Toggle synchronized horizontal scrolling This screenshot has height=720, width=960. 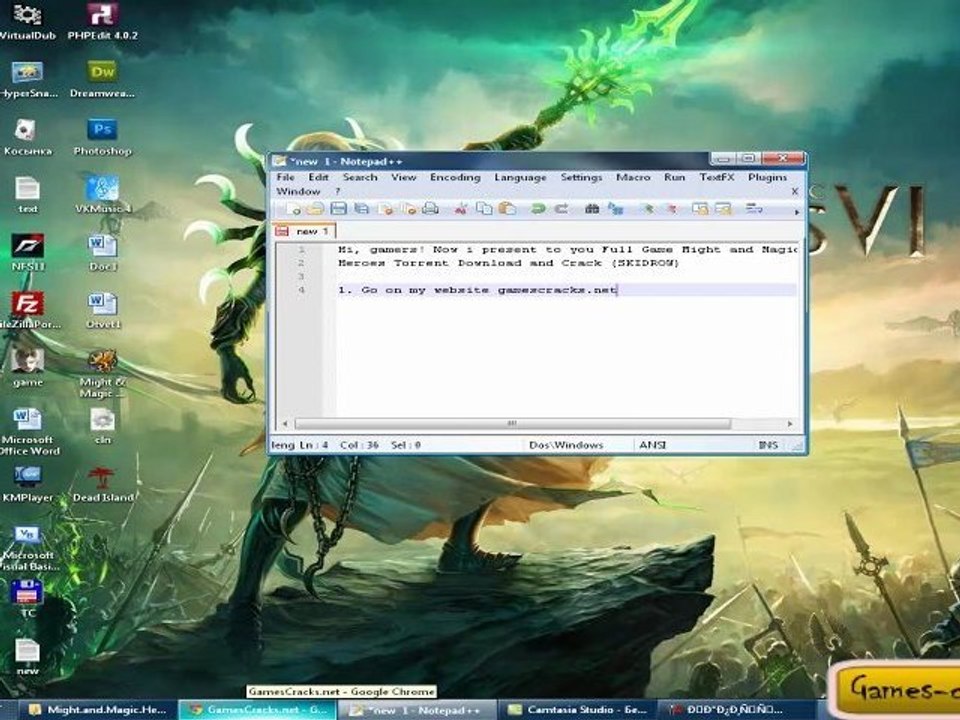coord(723,209)
